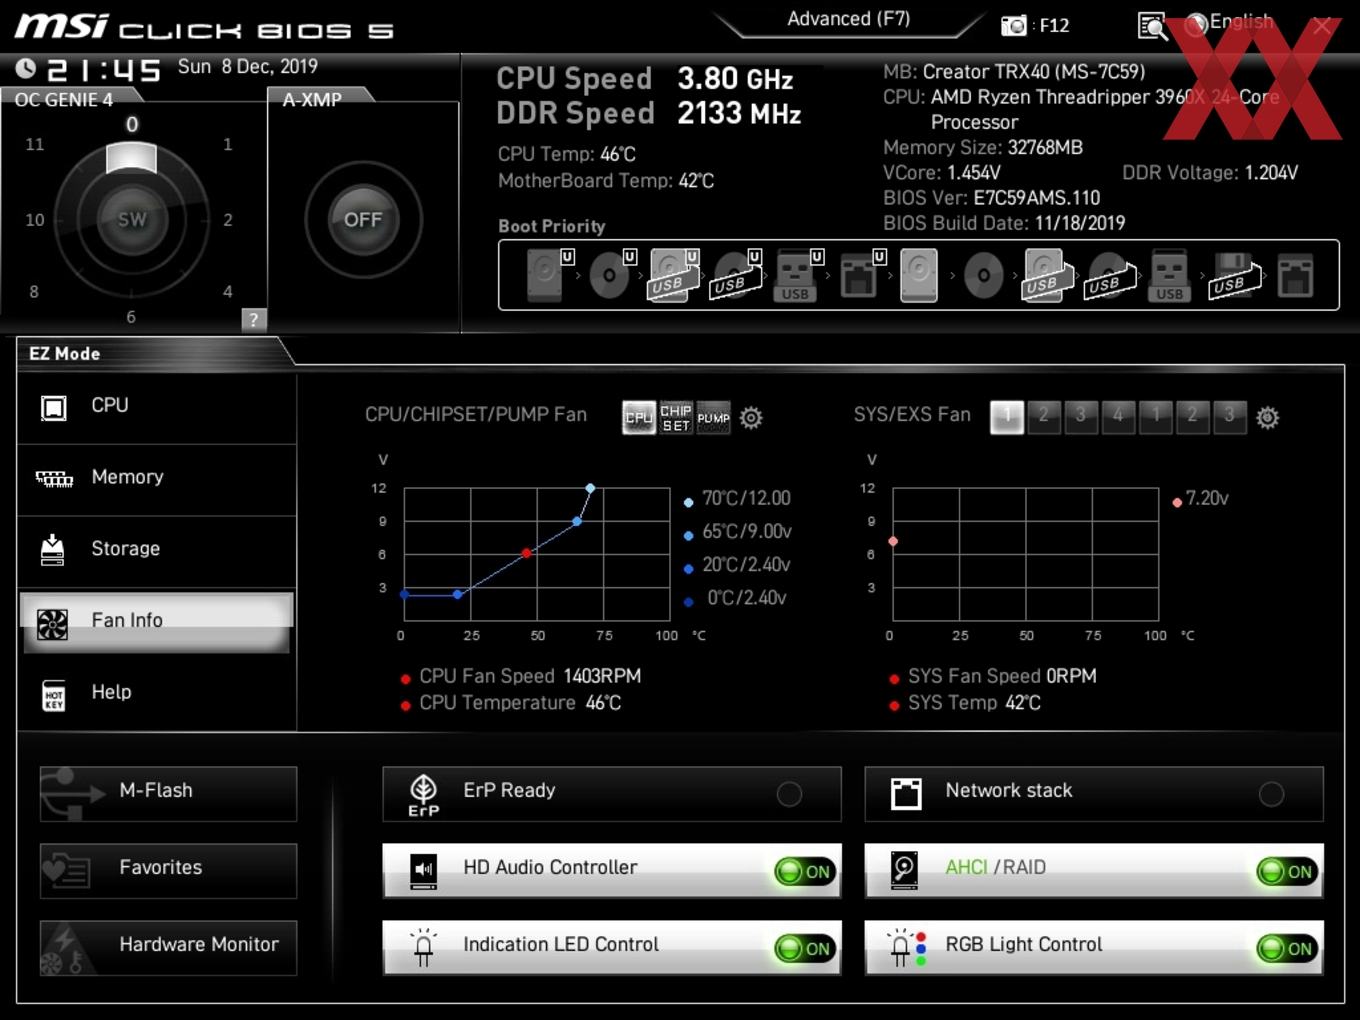
Task: Turn on the A-XMP OFF button
Action: (363, 219)
